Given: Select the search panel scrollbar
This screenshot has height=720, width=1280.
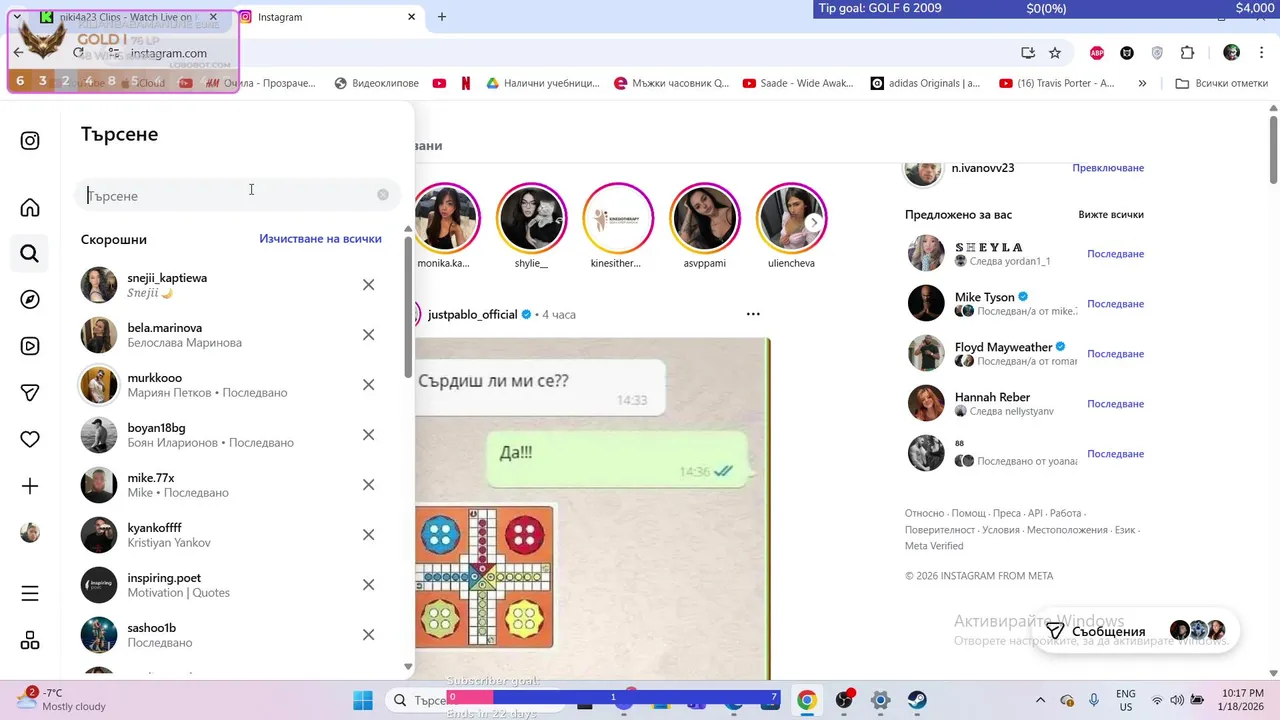Looking at the screenshot, I should tap(408, 306).
